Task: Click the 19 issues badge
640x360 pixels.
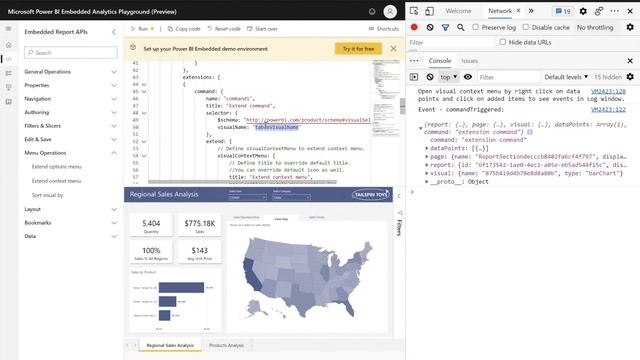Action: [563, 11]
